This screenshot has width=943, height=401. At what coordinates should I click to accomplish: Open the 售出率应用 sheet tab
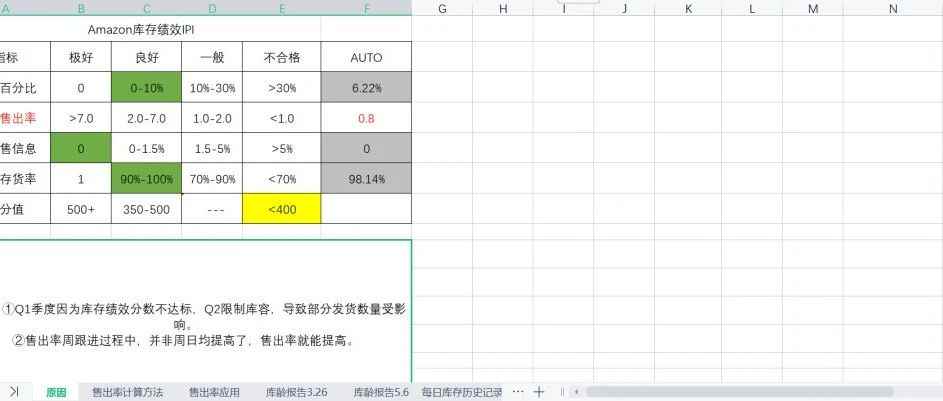[214, 392]
